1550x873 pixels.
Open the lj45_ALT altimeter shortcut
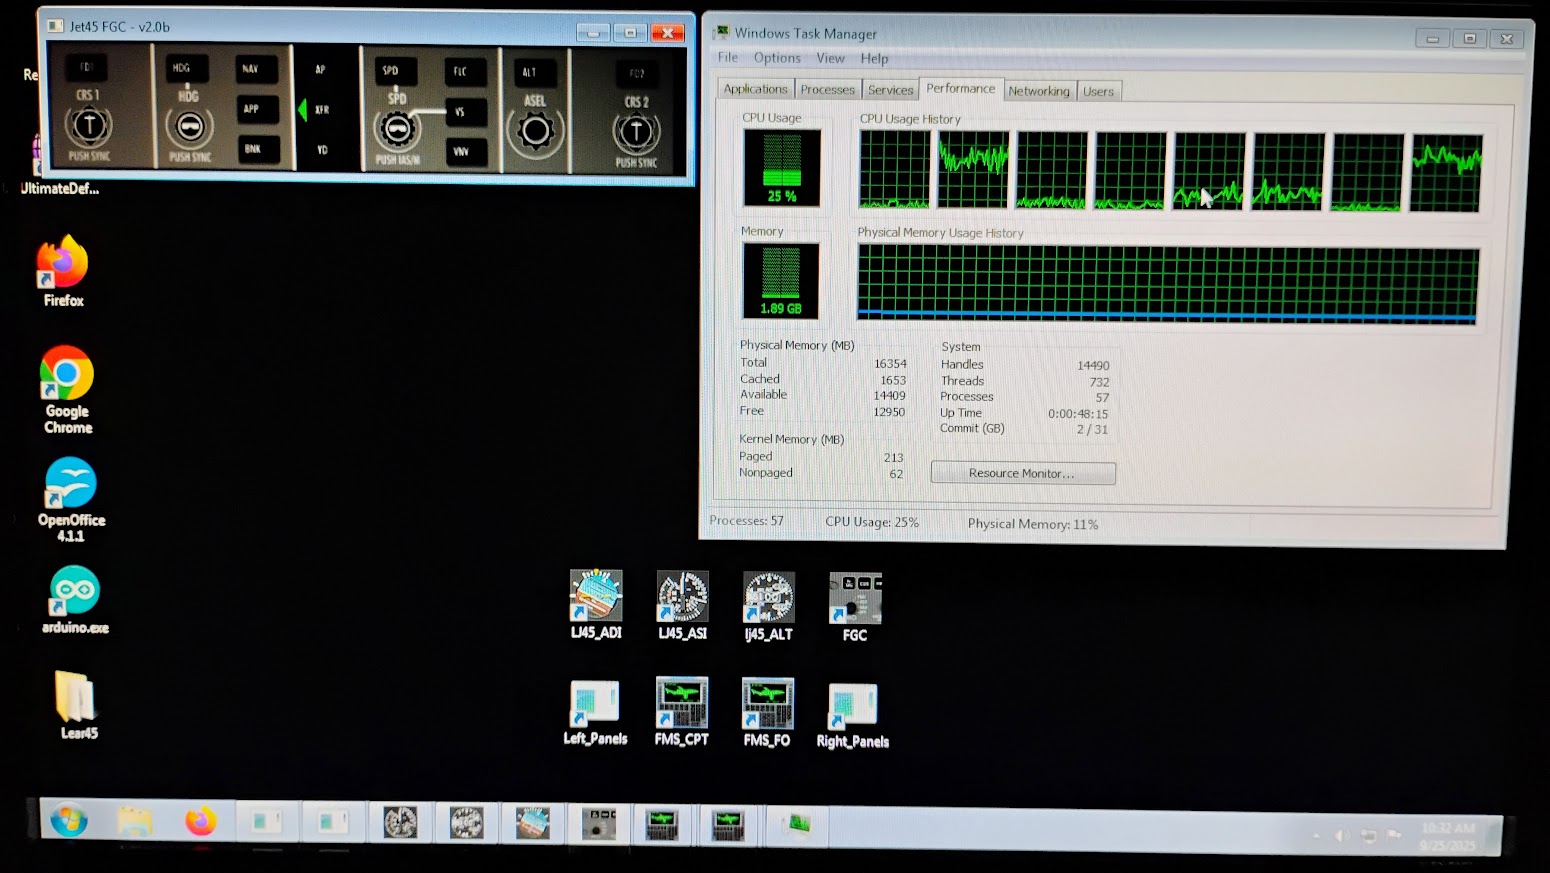click(768, 598)
